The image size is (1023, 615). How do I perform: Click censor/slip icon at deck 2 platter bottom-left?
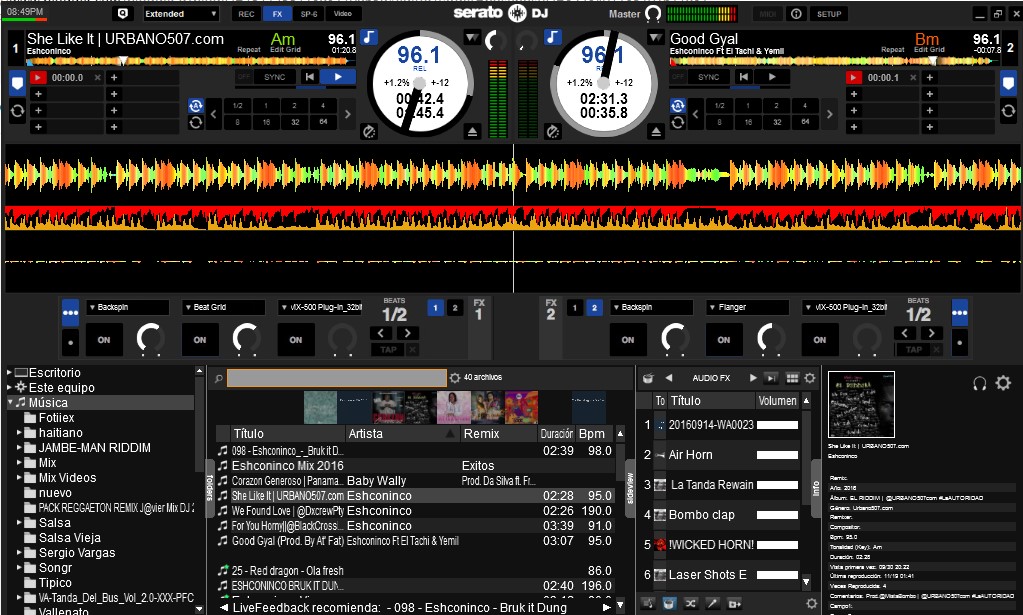tap(553, 132)
